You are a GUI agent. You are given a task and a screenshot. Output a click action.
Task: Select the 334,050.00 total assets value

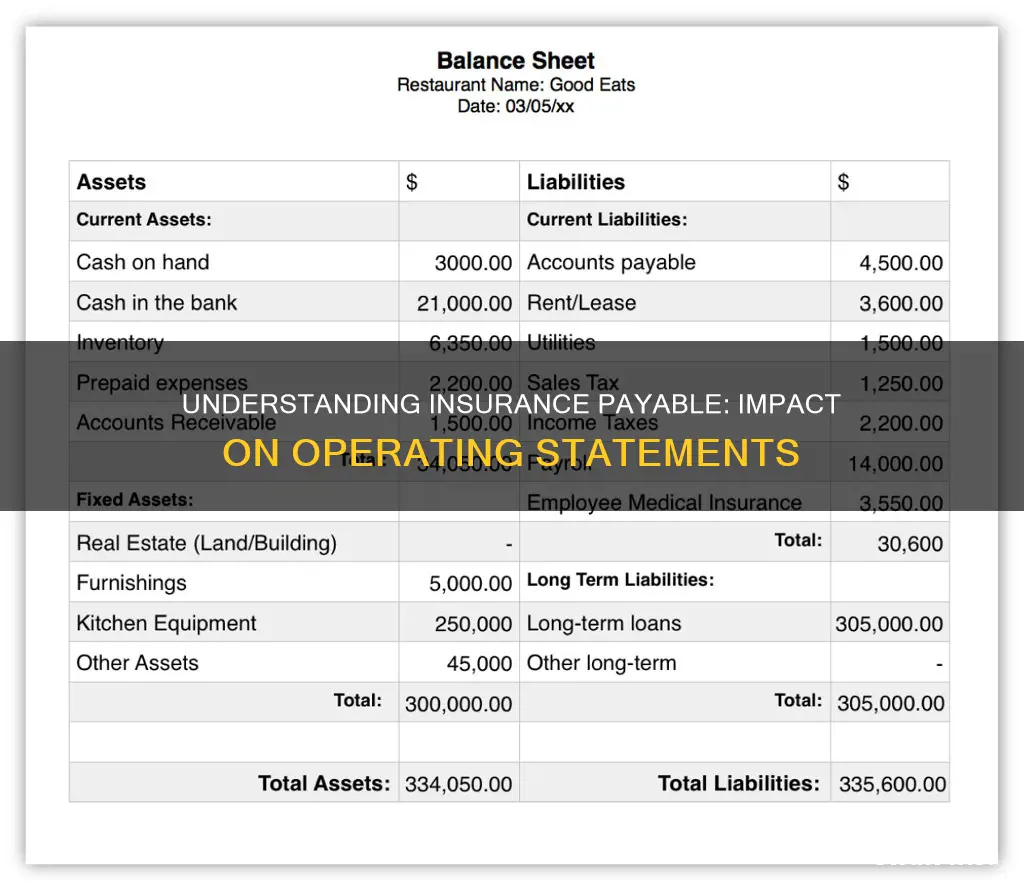coord(458,784)
